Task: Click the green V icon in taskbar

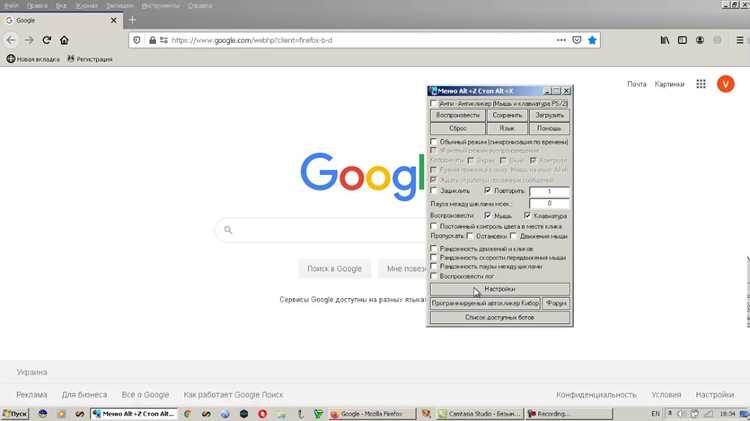Action: point(318,414)
